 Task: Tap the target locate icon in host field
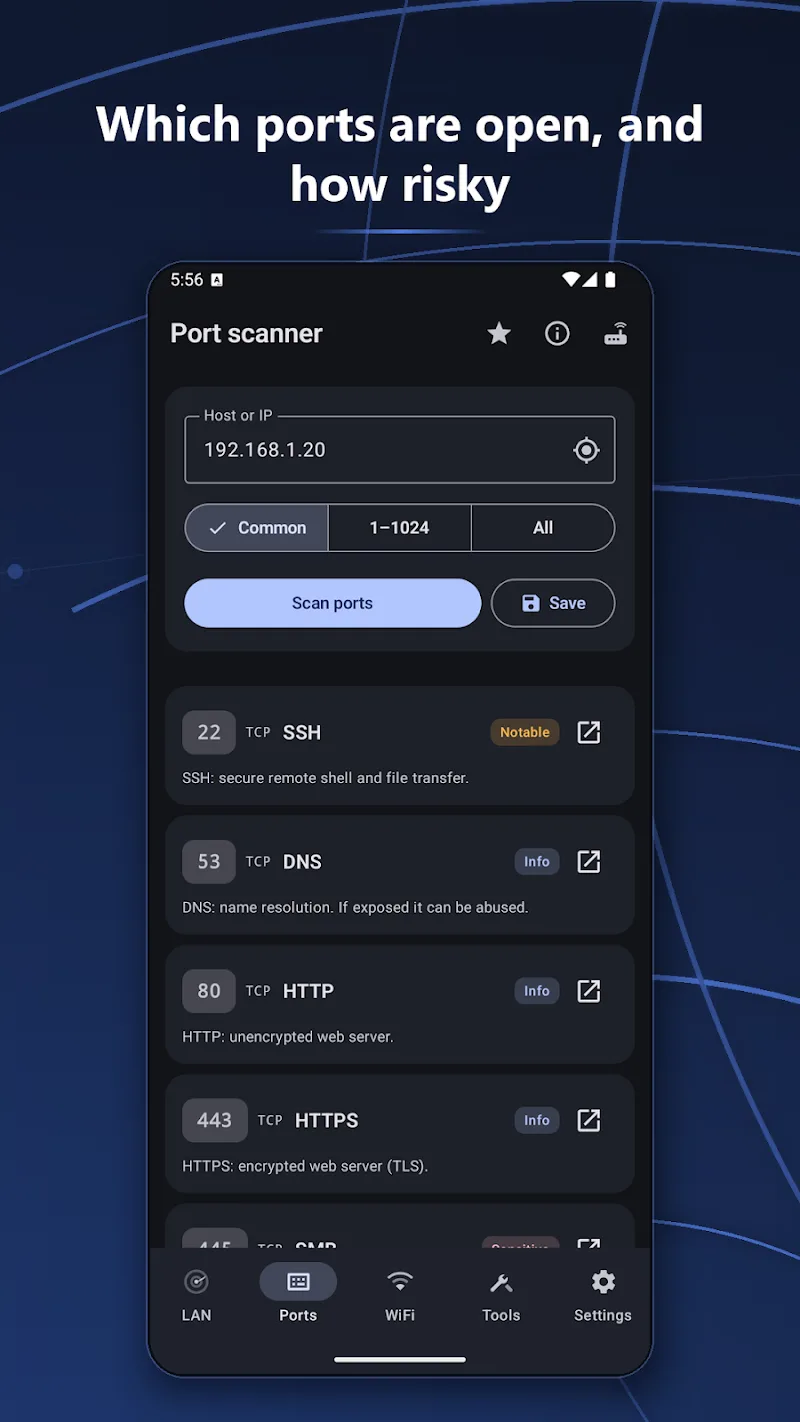pyautogui.click(x=587, y=450)
